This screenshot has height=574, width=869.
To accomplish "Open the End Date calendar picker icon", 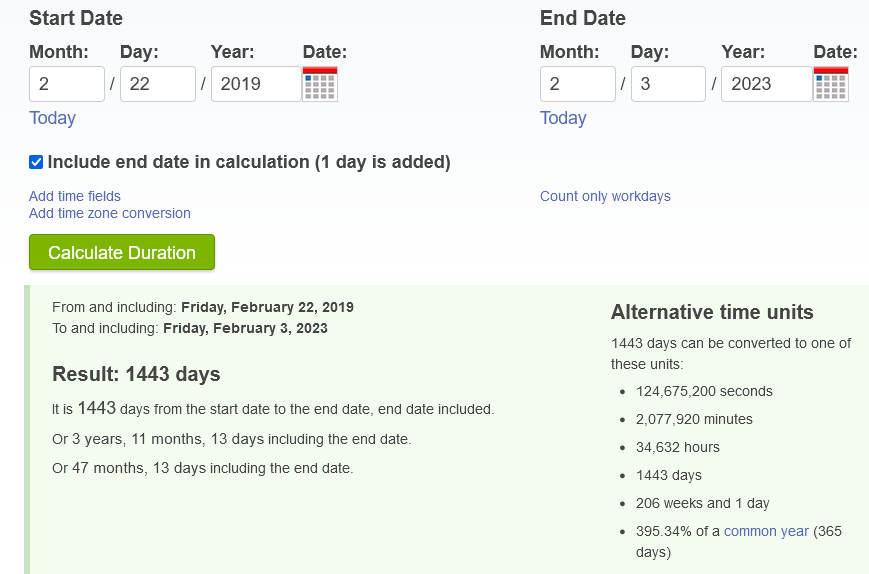I will pyautogui.click(x=831, y=84).
